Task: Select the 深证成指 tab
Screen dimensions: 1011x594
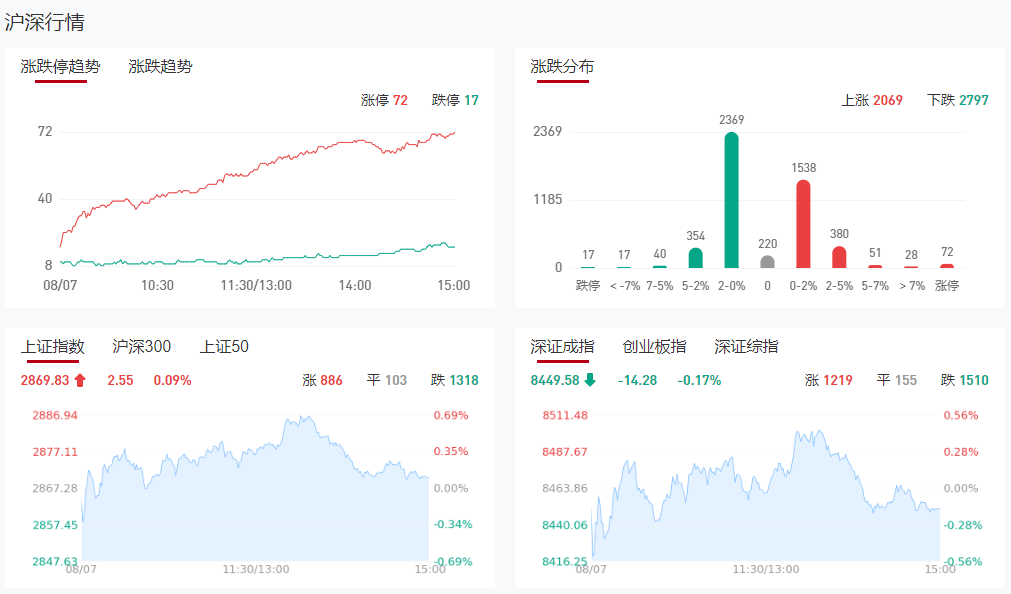Action: [x=562, y=347]
